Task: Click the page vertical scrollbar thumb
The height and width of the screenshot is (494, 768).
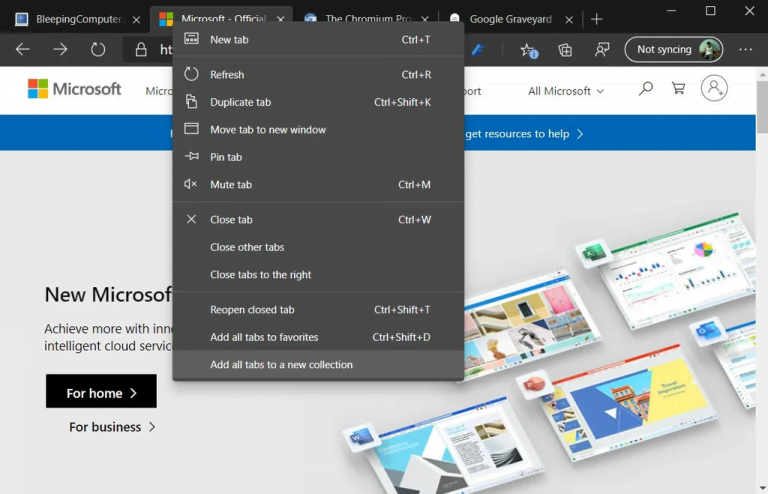Action: coord(762,106)
